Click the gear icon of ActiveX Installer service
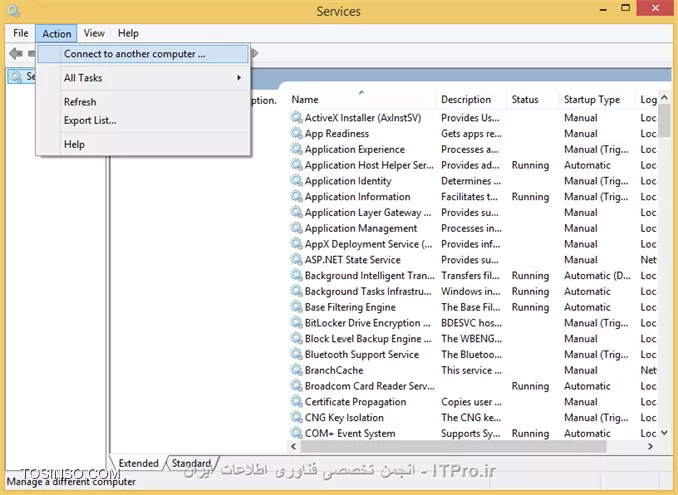The image size is (678, 495). pos(296,118)
